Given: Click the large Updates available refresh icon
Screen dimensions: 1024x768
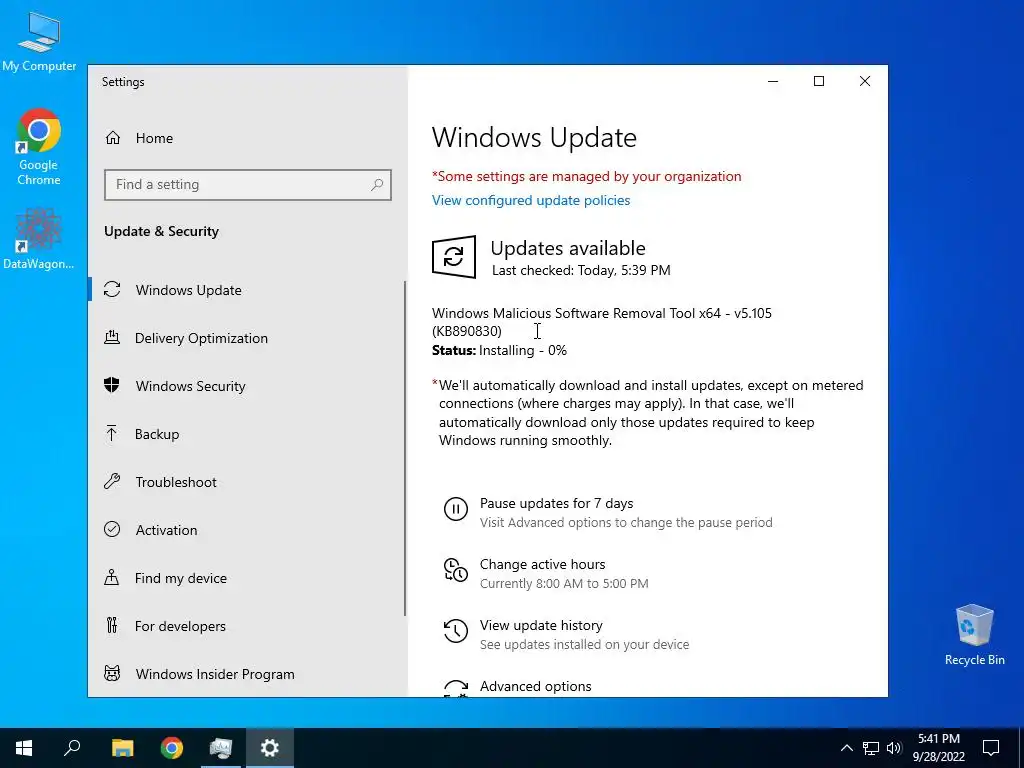Looking at the screenshot, I should (x=454, y=257).
